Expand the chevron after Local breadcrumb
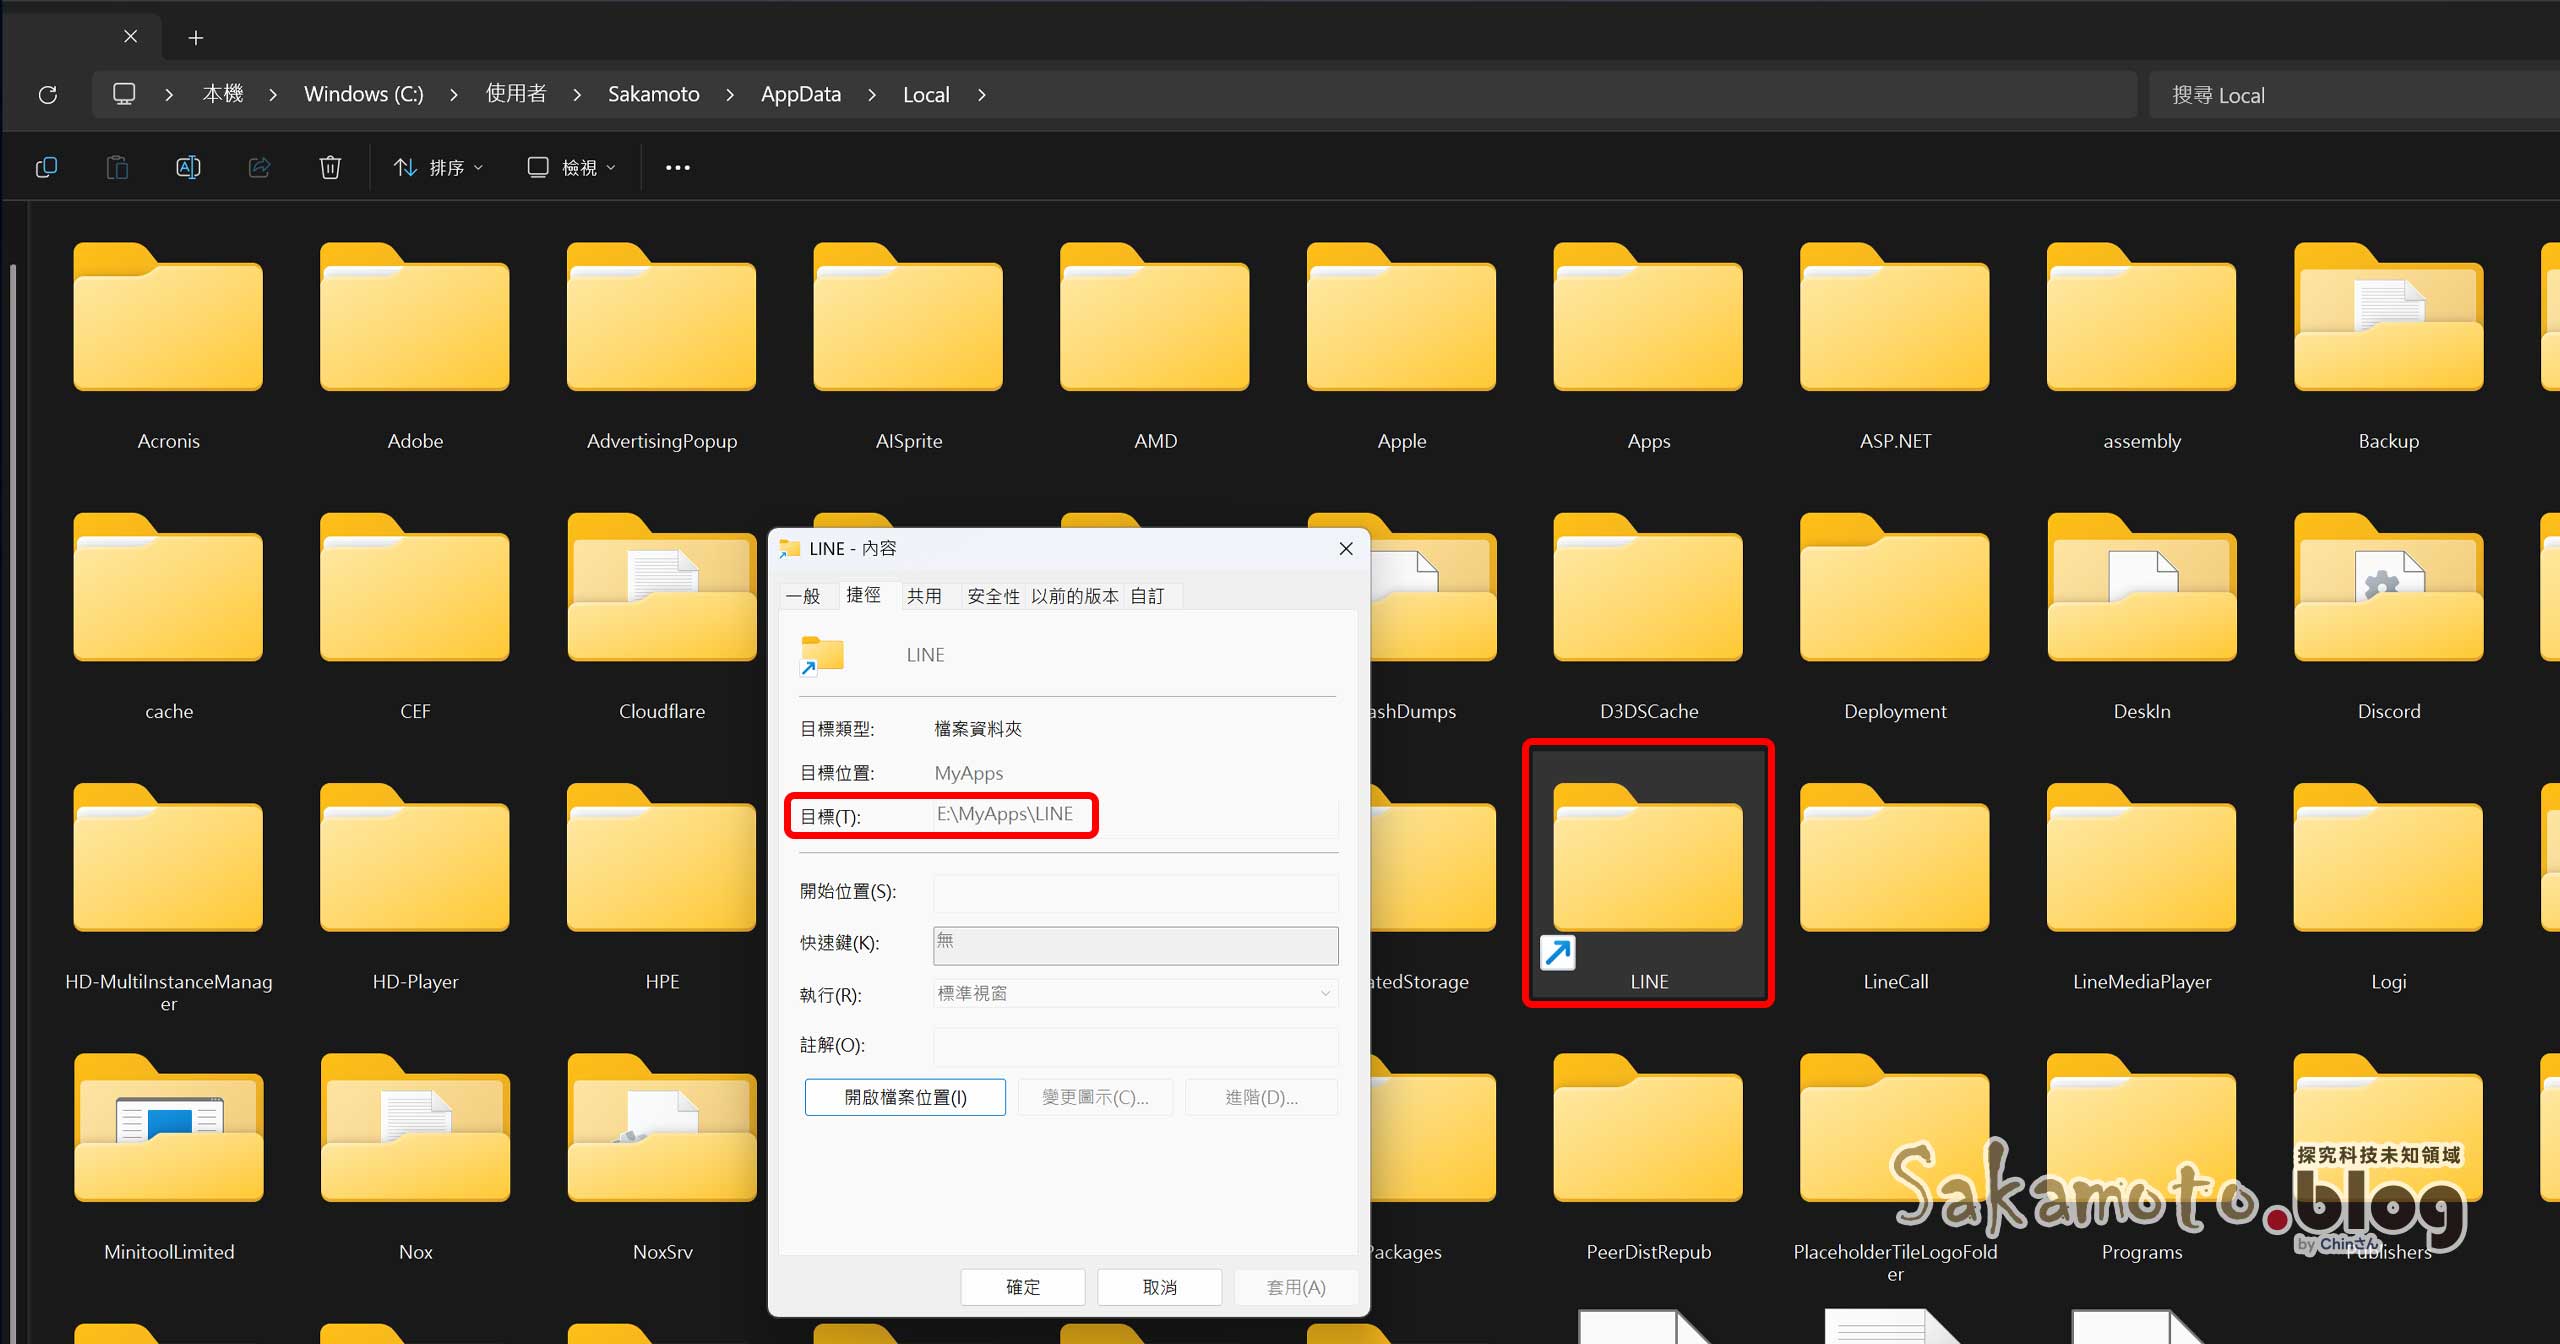Viewport: 2560px width, 1344px height. 982,95
